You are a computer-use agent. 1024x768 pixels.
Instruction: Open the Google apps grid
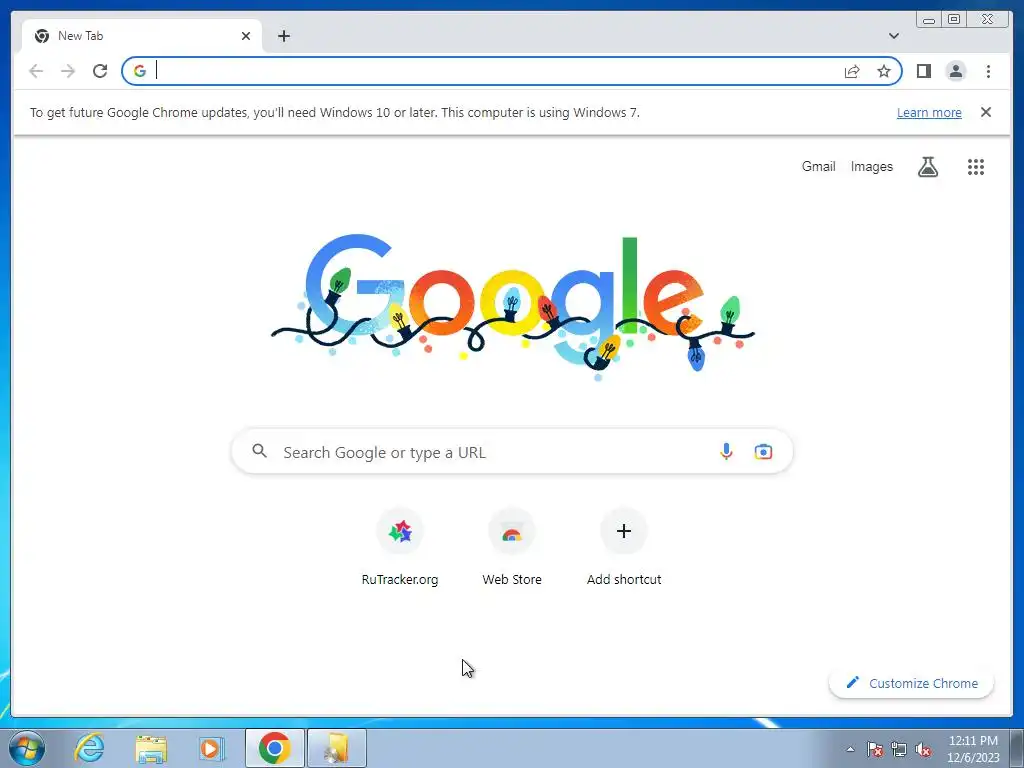click(x=976, y=167)
